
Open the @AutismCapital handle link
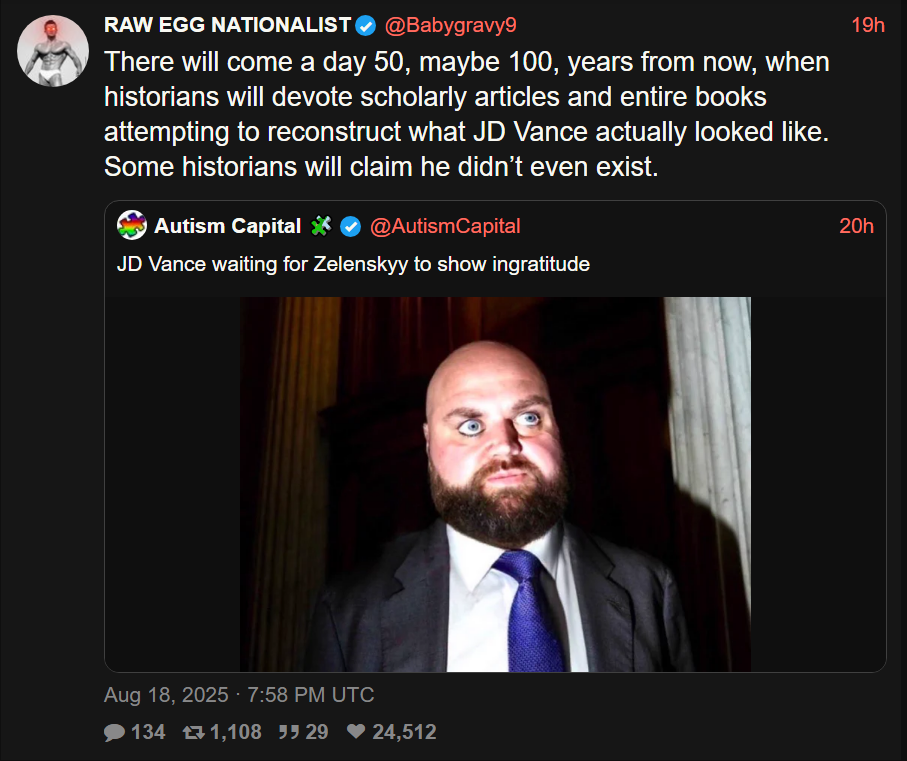(445, 226)
